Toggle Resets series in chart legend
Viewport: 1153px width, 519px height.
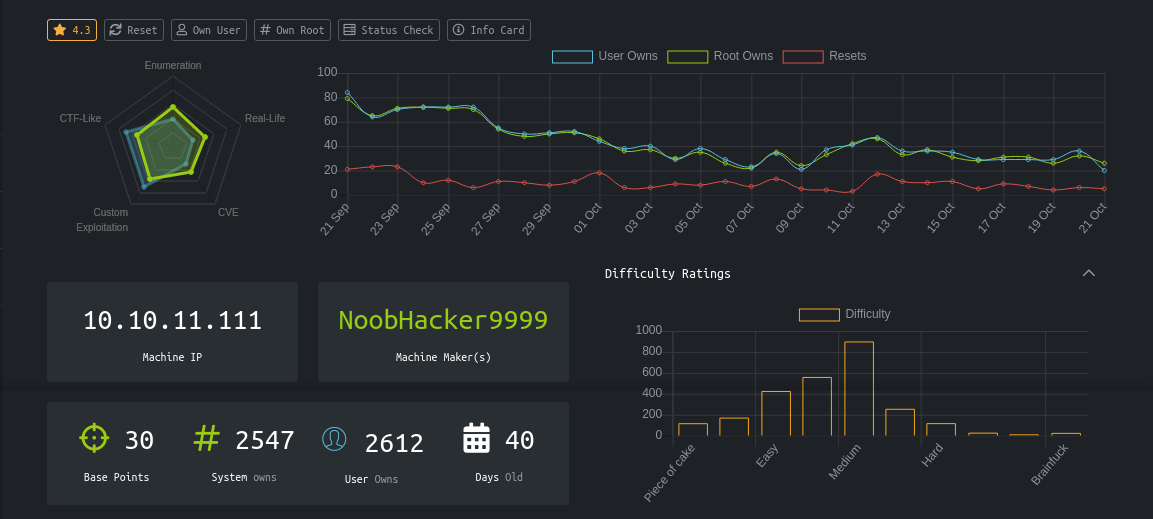click(824, 56)
